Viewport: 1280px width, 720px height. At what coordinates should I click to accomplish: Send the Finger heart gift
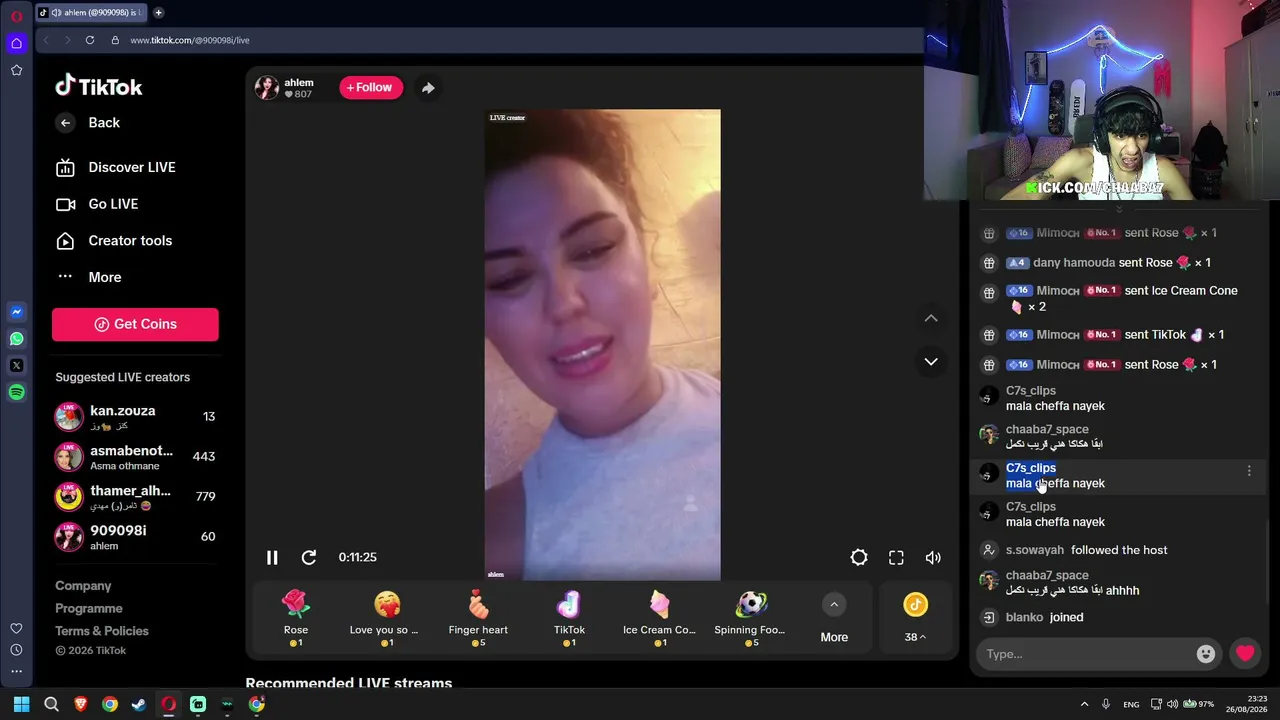478,617
